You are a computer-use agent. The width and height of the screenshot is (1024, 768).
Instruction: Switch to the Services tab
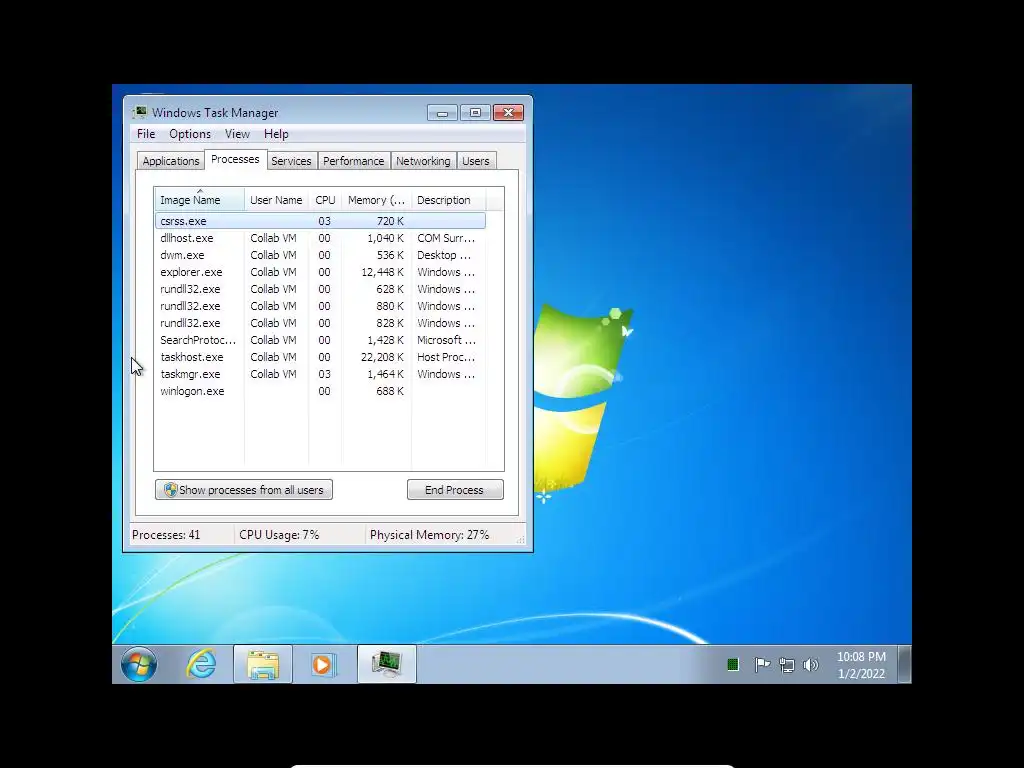(291, 161)
